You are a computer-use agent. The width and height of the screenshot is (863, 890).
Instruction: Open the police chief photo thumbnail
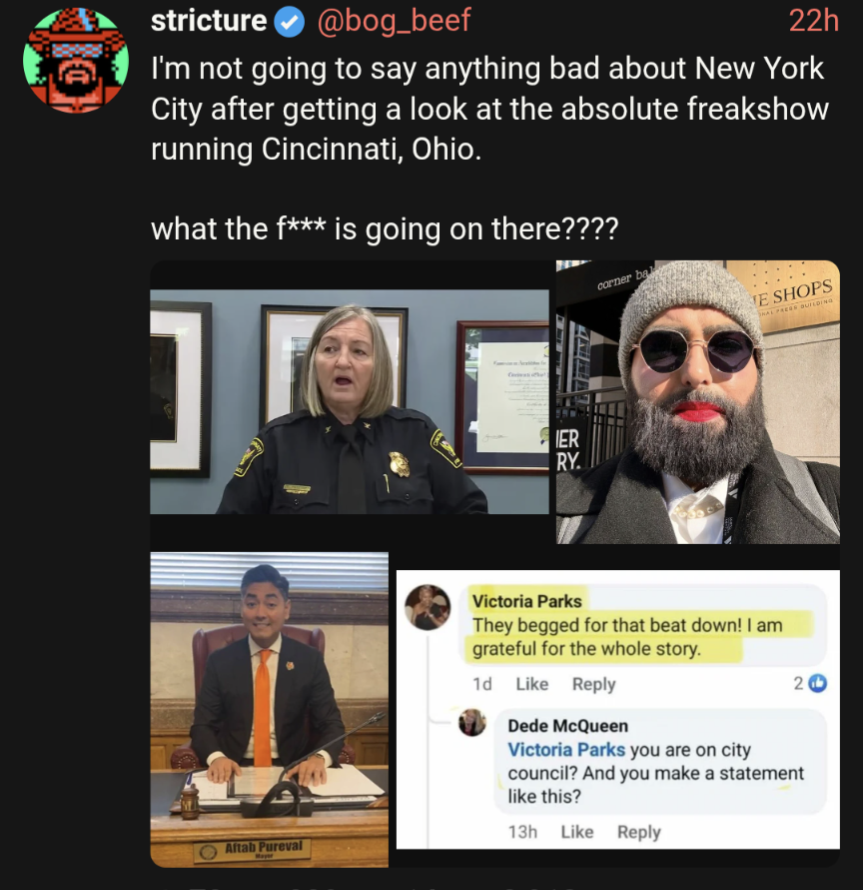(x=349, y=402)
